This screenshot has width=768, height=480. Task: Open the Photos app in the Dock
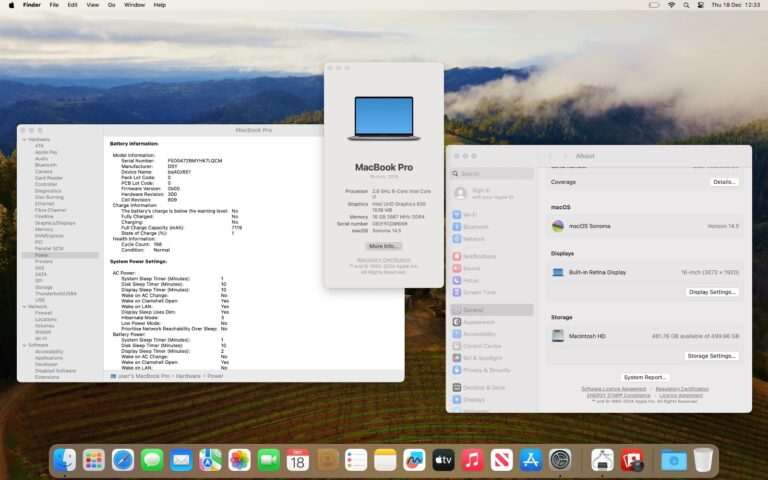(240, 460)
